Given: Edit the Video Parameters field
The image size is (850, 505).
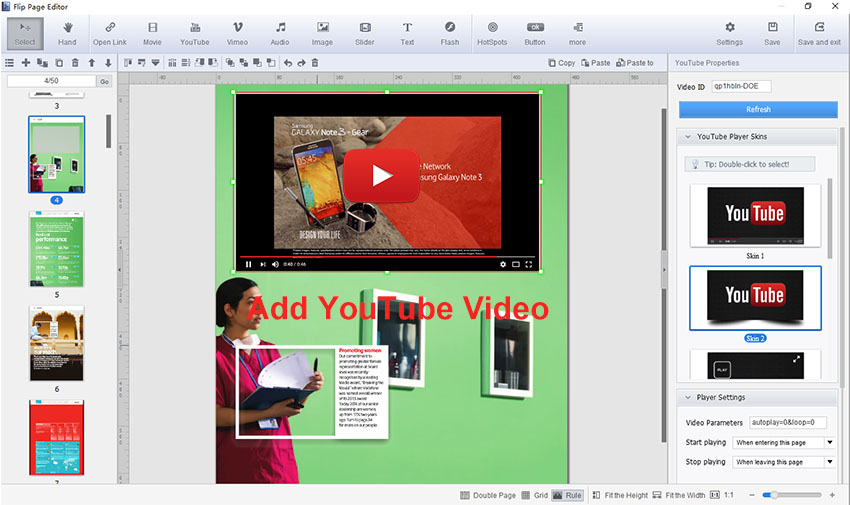Looking at the screenshot, I should (788, 422).
